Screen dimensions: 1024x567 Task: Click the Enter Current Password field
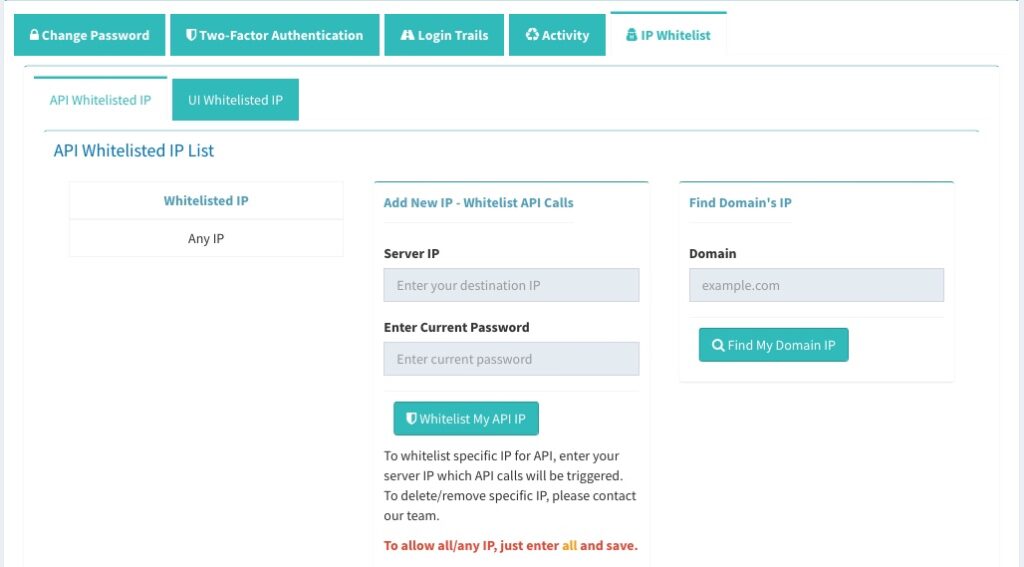pos(511,359)
